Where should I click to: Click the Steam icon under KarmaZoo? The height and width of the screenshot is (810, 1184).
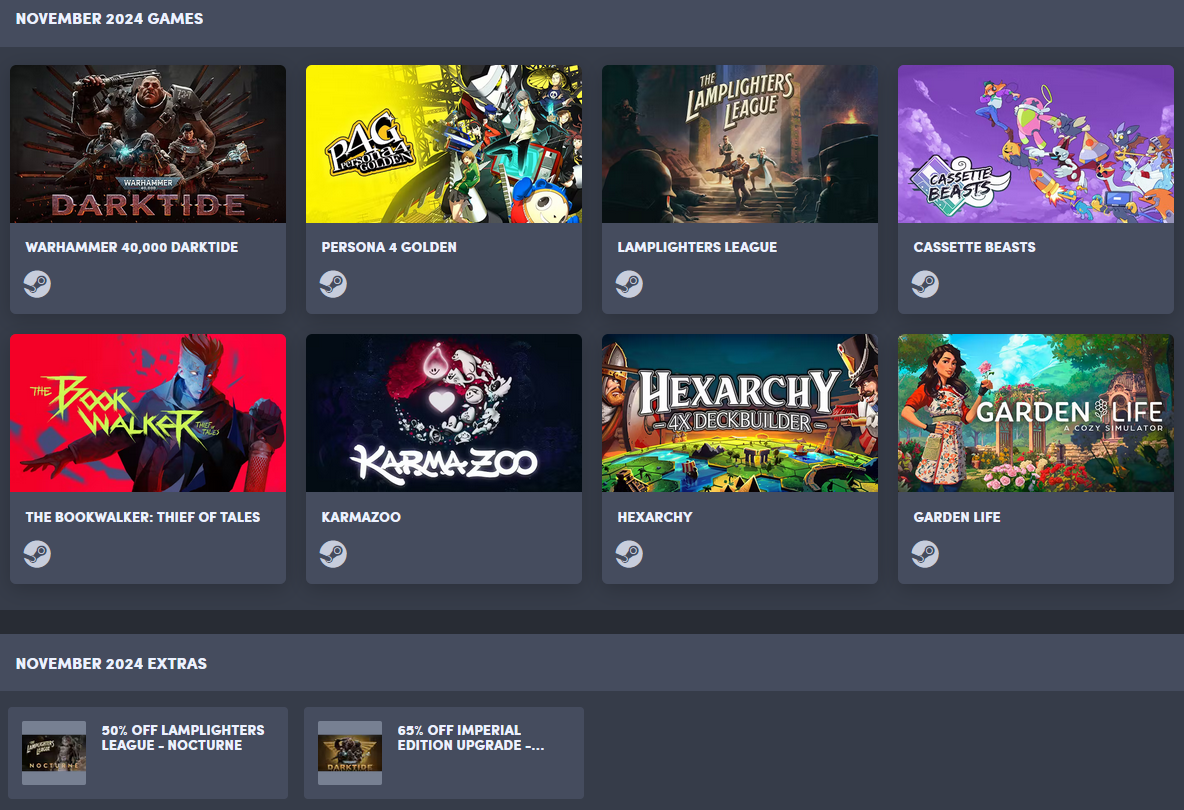(x=333, y=554)
